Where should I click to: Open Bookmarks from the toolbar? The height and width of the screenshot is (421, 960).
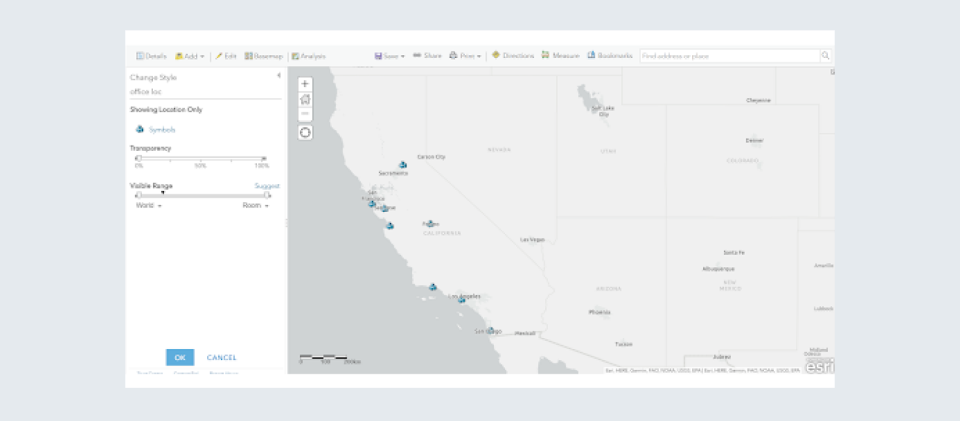609,56
